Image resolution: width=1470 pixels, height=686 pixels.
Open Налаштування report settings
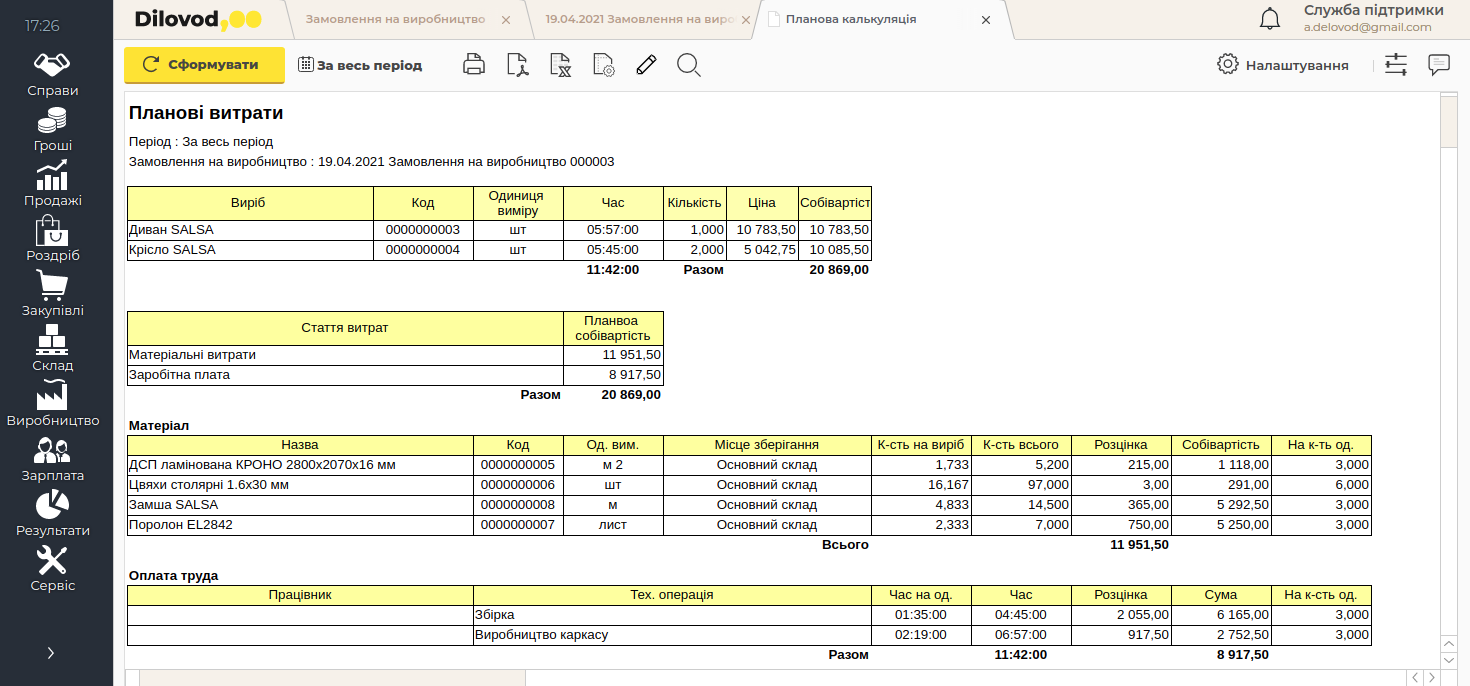tap(1283, 65)
